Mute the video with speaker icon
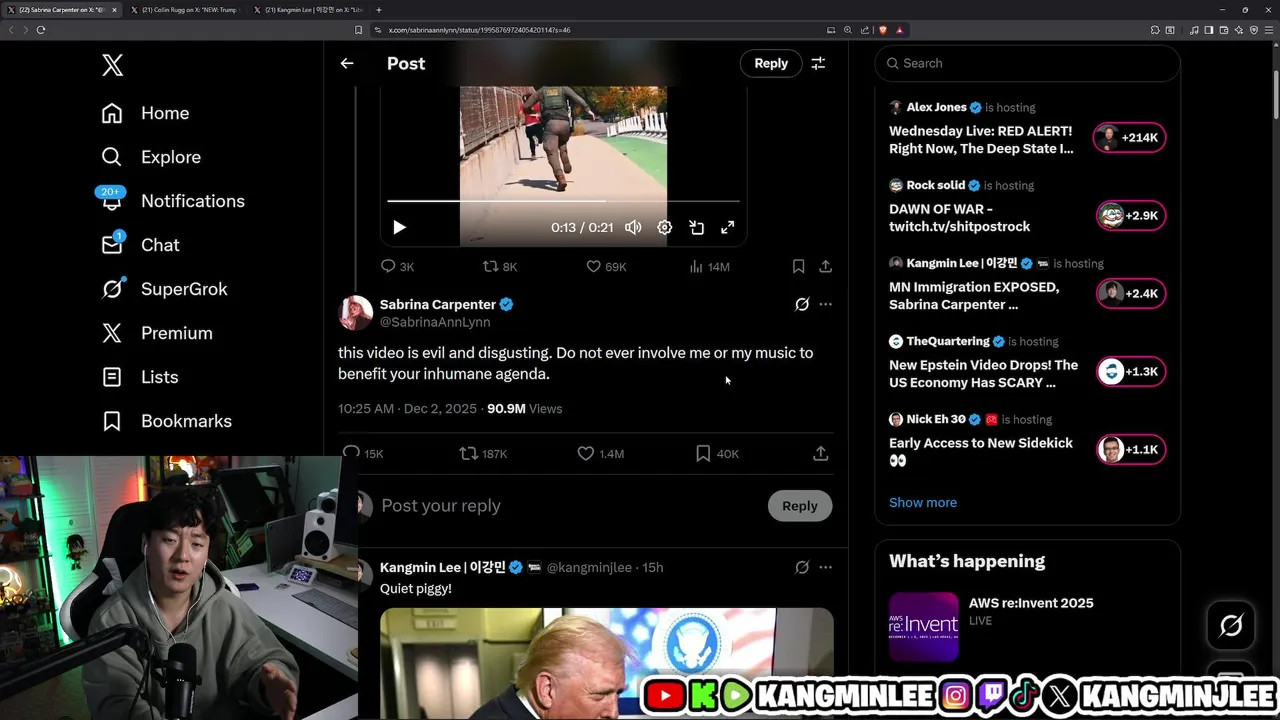Viewport: 1280px width, 720px height. 633,227
